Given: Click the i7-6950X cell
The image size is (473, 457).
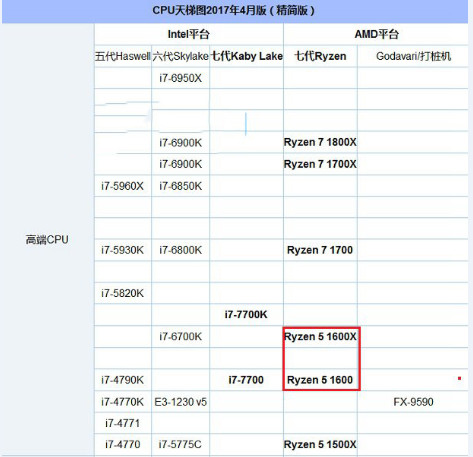Looking at the screenshot, I should (180, 78).
